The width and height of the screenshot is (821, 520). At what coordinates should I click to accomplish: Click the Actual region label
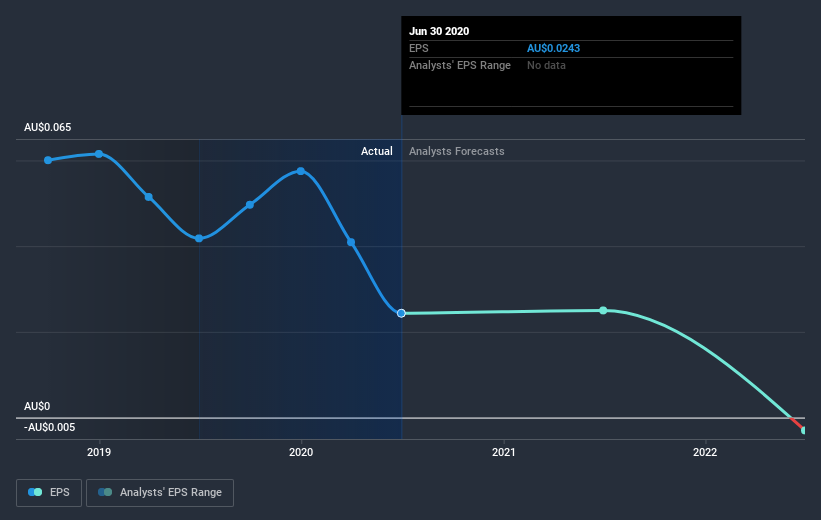pyautogui.click(x=376, y=151)
